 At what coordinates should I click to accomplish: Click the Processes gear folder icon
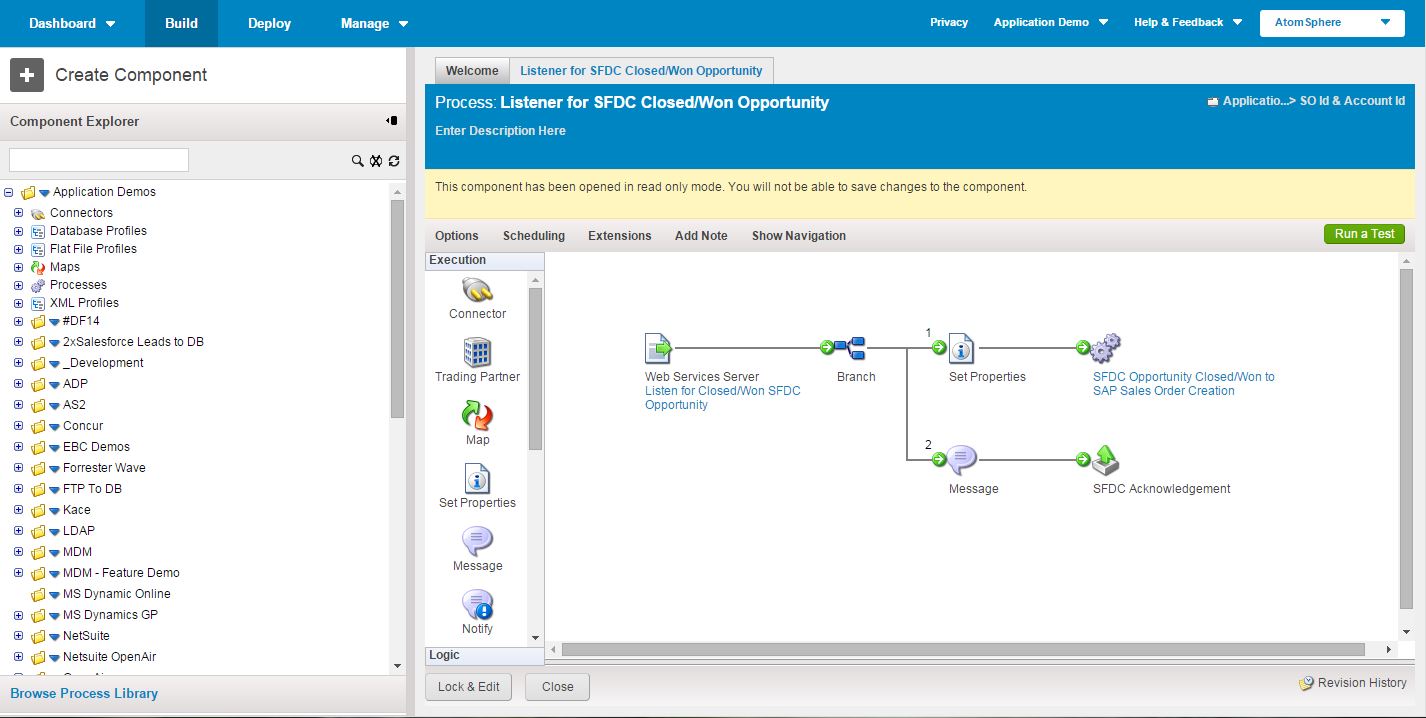point(38,285)
